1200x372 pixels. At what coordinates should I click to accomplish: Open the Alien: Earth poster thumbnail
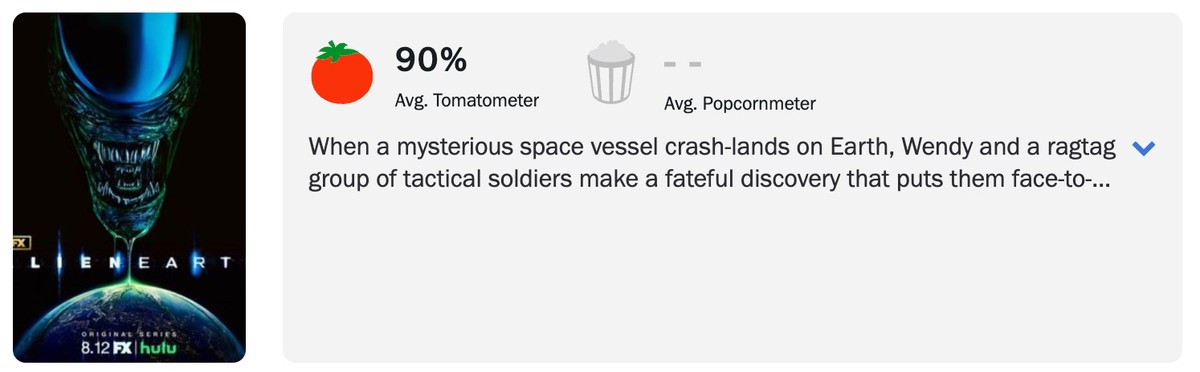tap(129, 187)
